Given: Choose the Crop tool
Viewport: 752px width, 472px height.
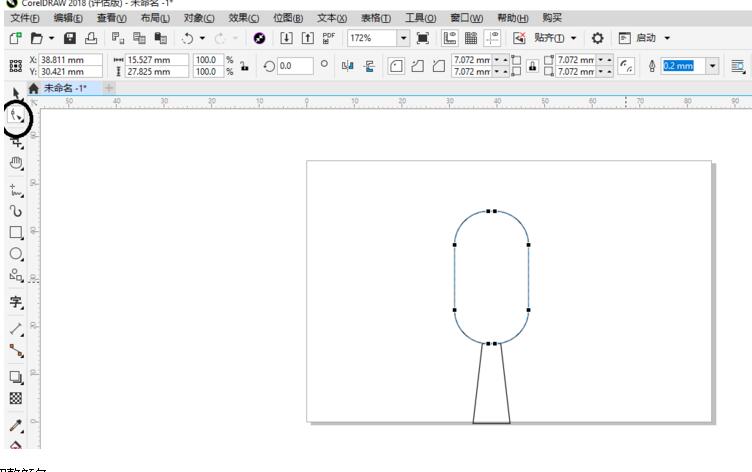Looking at the screenshot, I should 16,143.
